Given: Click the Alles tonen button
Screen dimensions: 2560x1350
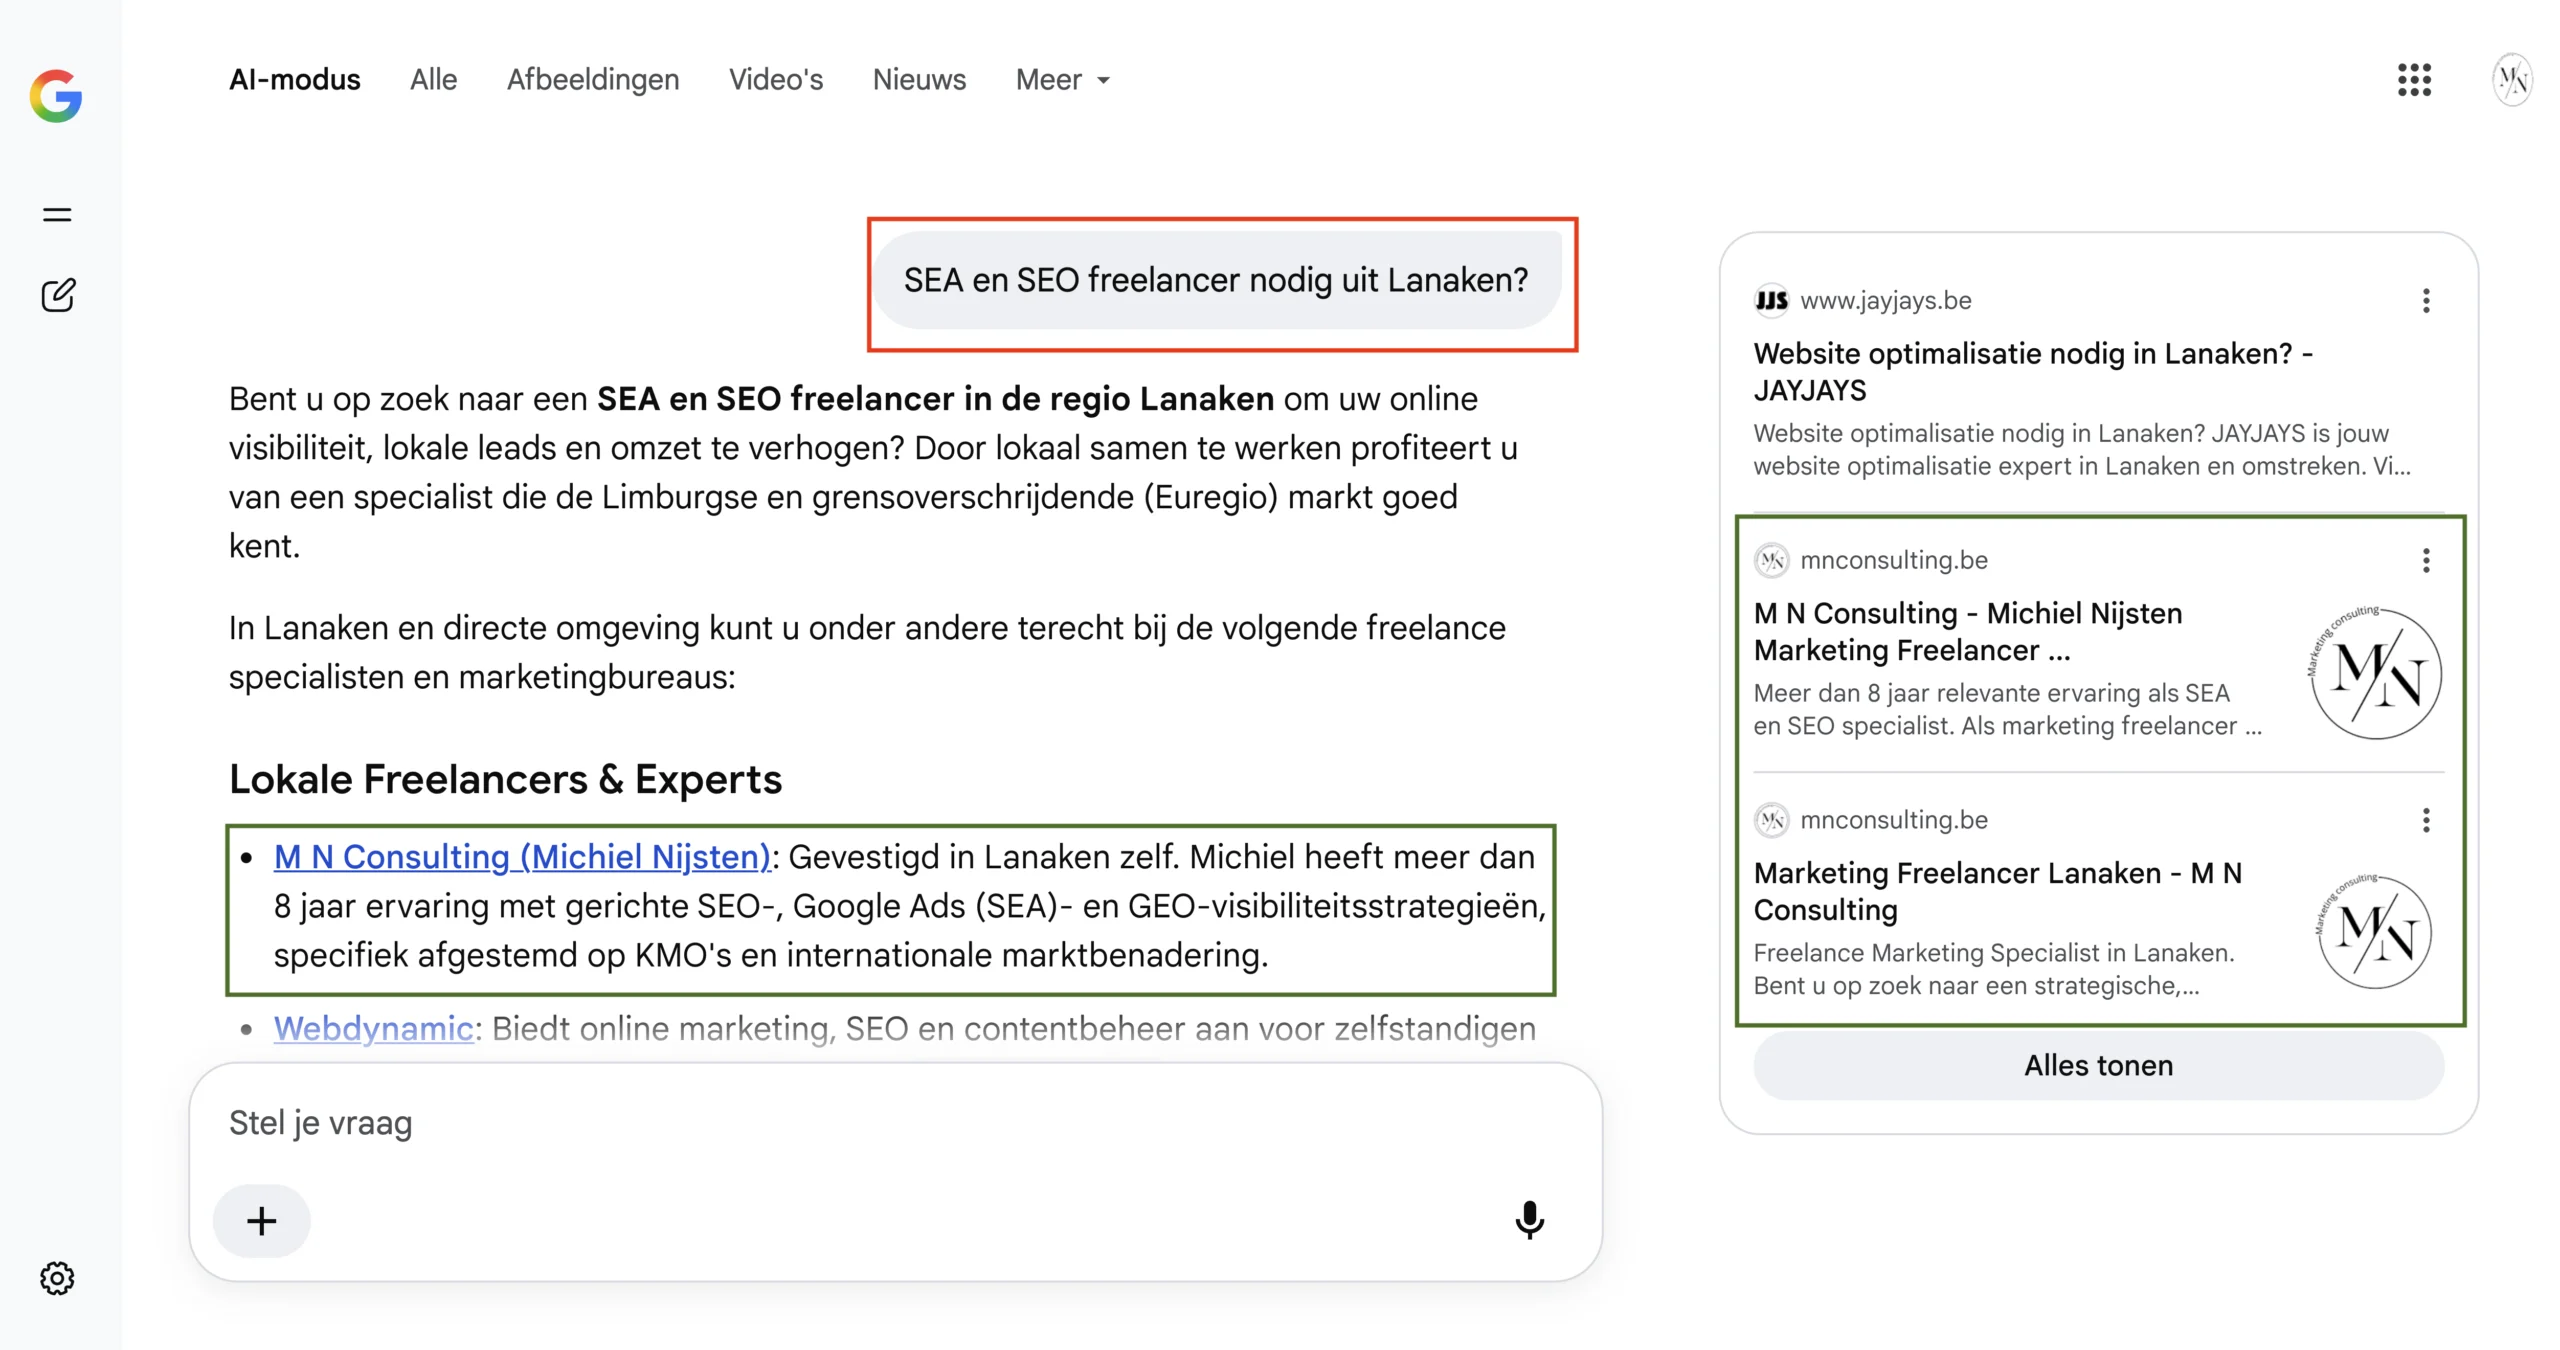Looking at the screenshot, I should coord(2099,1066).
